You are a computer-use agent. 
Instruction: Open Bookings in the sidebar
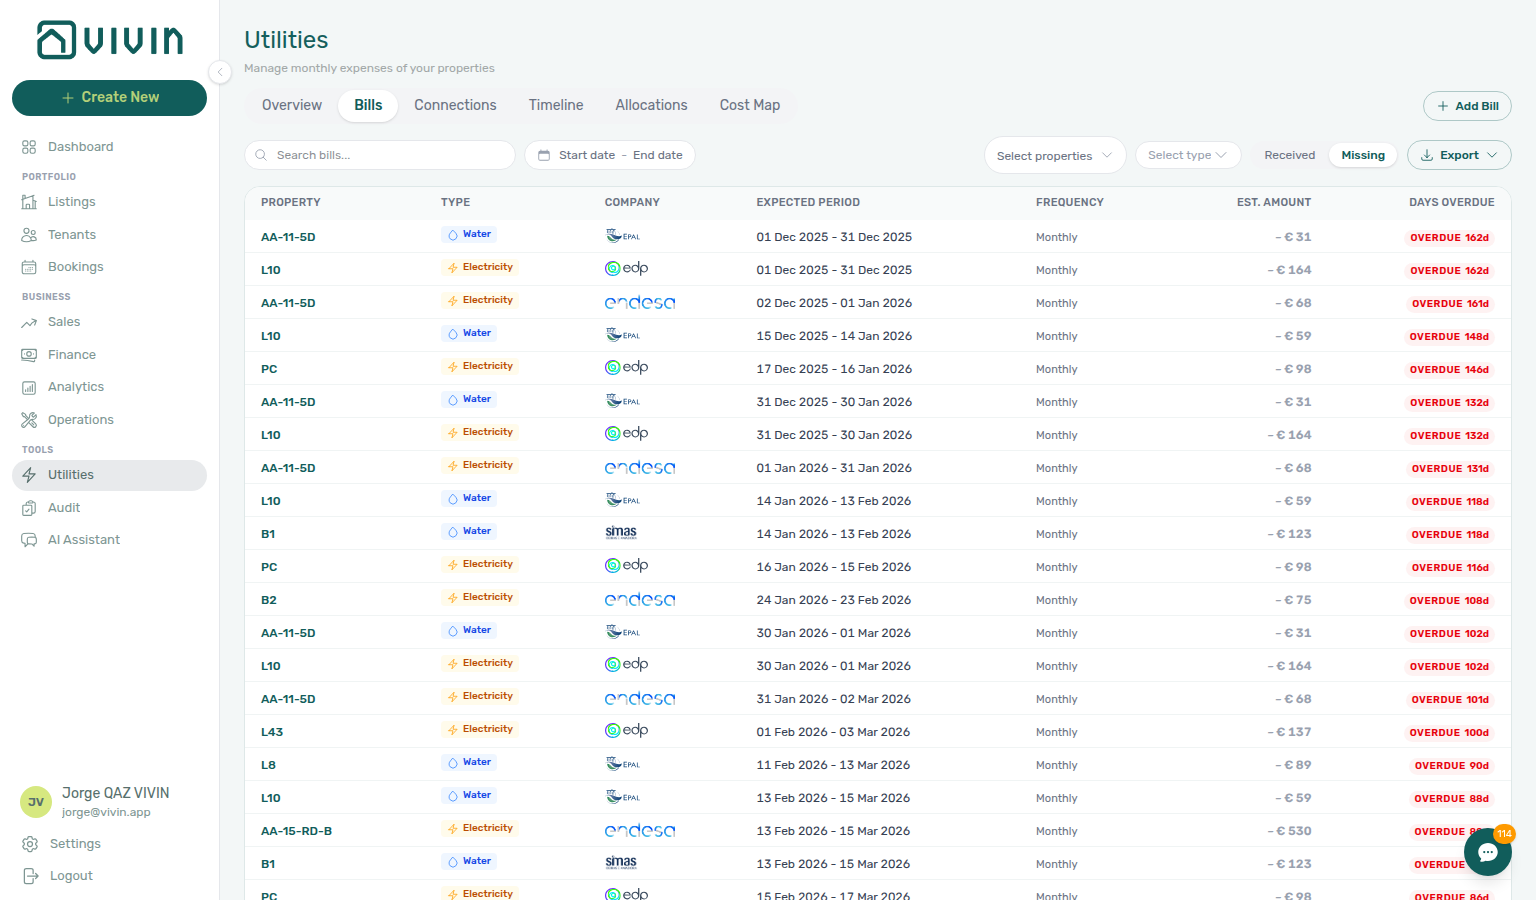pos(75,267)
